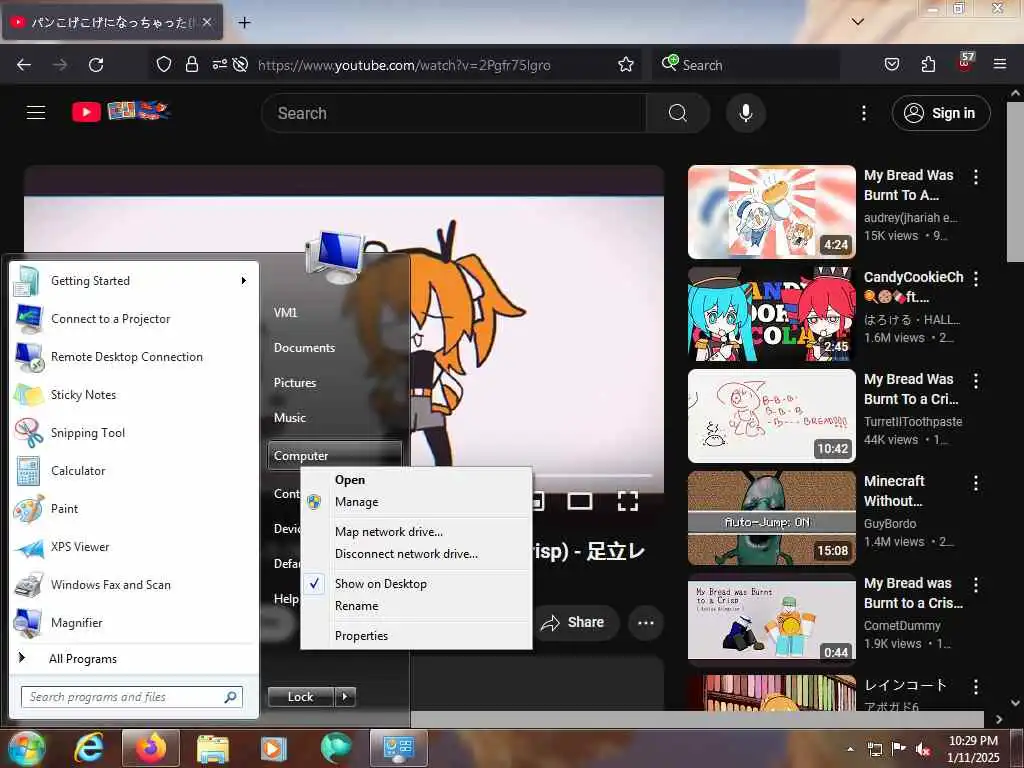
Task: Choose Rename in the context menu
Action: click(x=416, y=606)
